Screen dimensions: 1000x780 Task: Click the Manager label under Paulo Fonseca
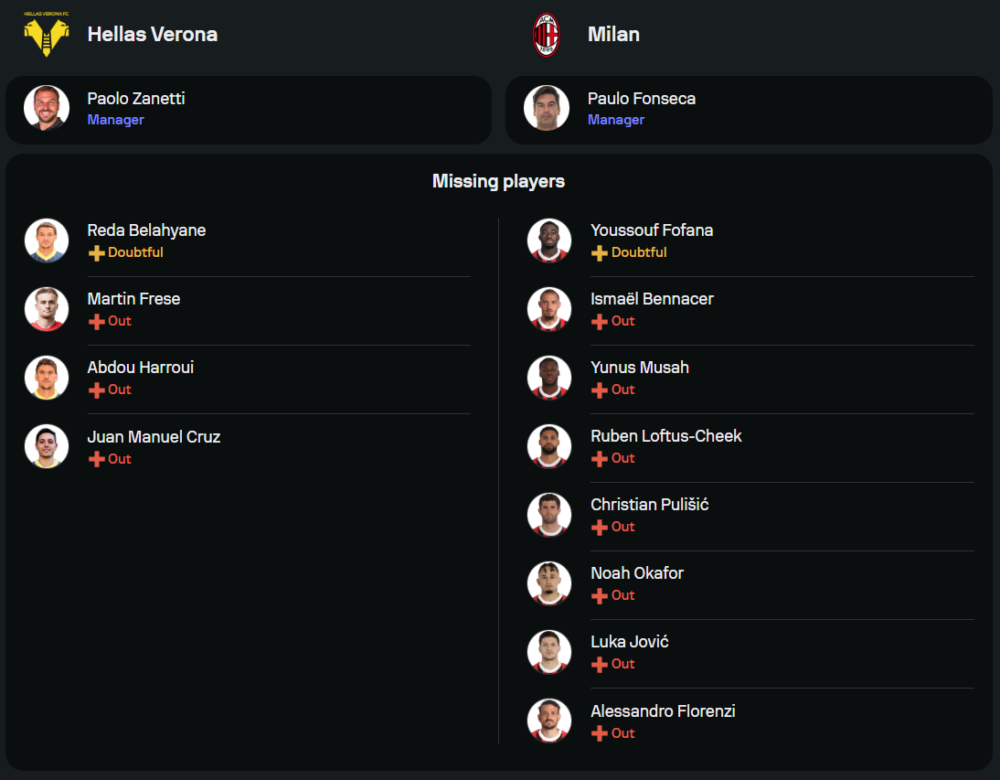(x=616, y=120)
